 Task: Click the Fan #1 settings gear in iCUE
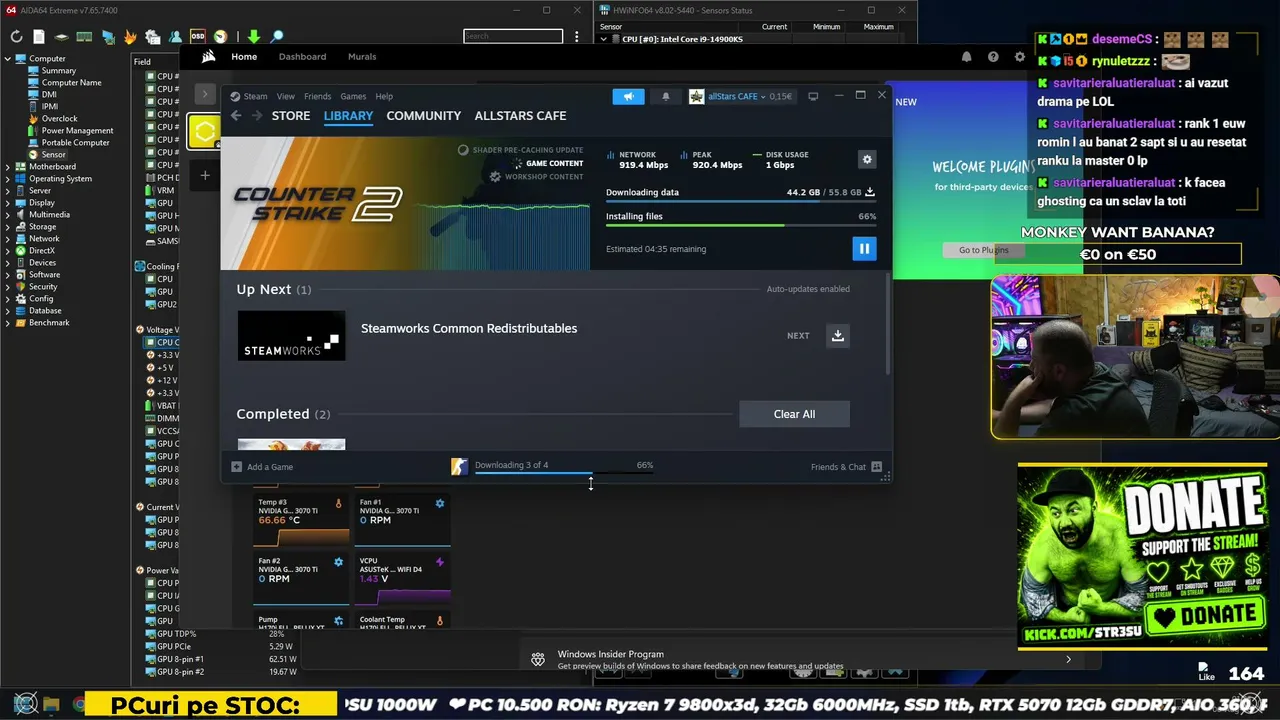pos(439,503)
